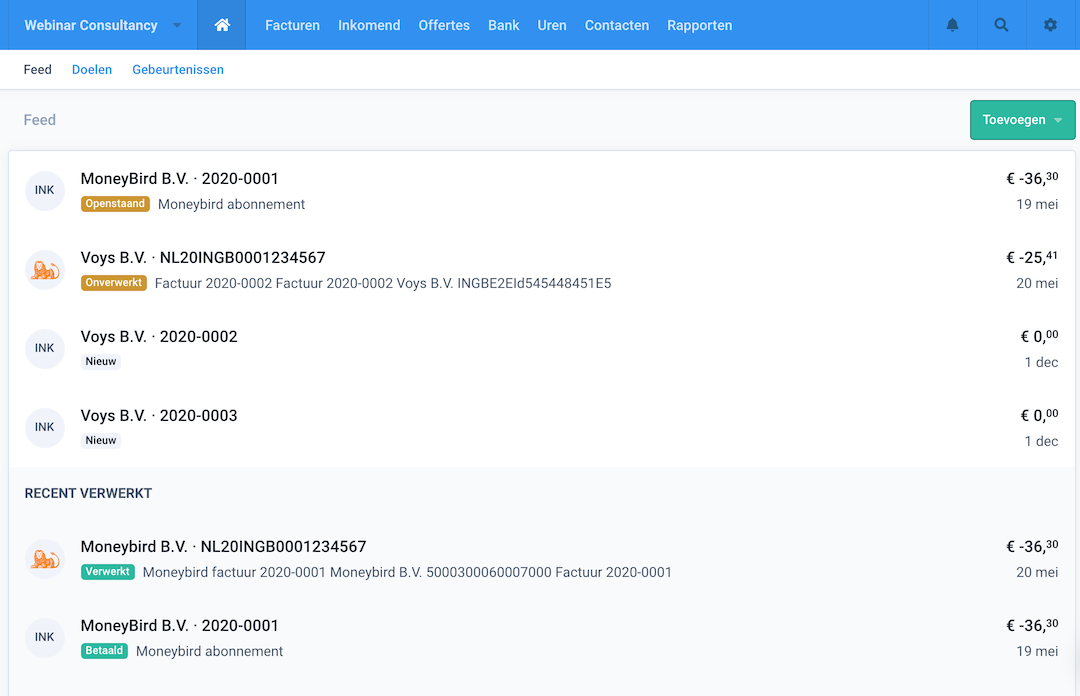Image resolution: width=1080 pixels, height=696 pixels.
Task: Click ING lion icon of Verwerkt Moneybird transaction
Action: (x=45, y=558)
